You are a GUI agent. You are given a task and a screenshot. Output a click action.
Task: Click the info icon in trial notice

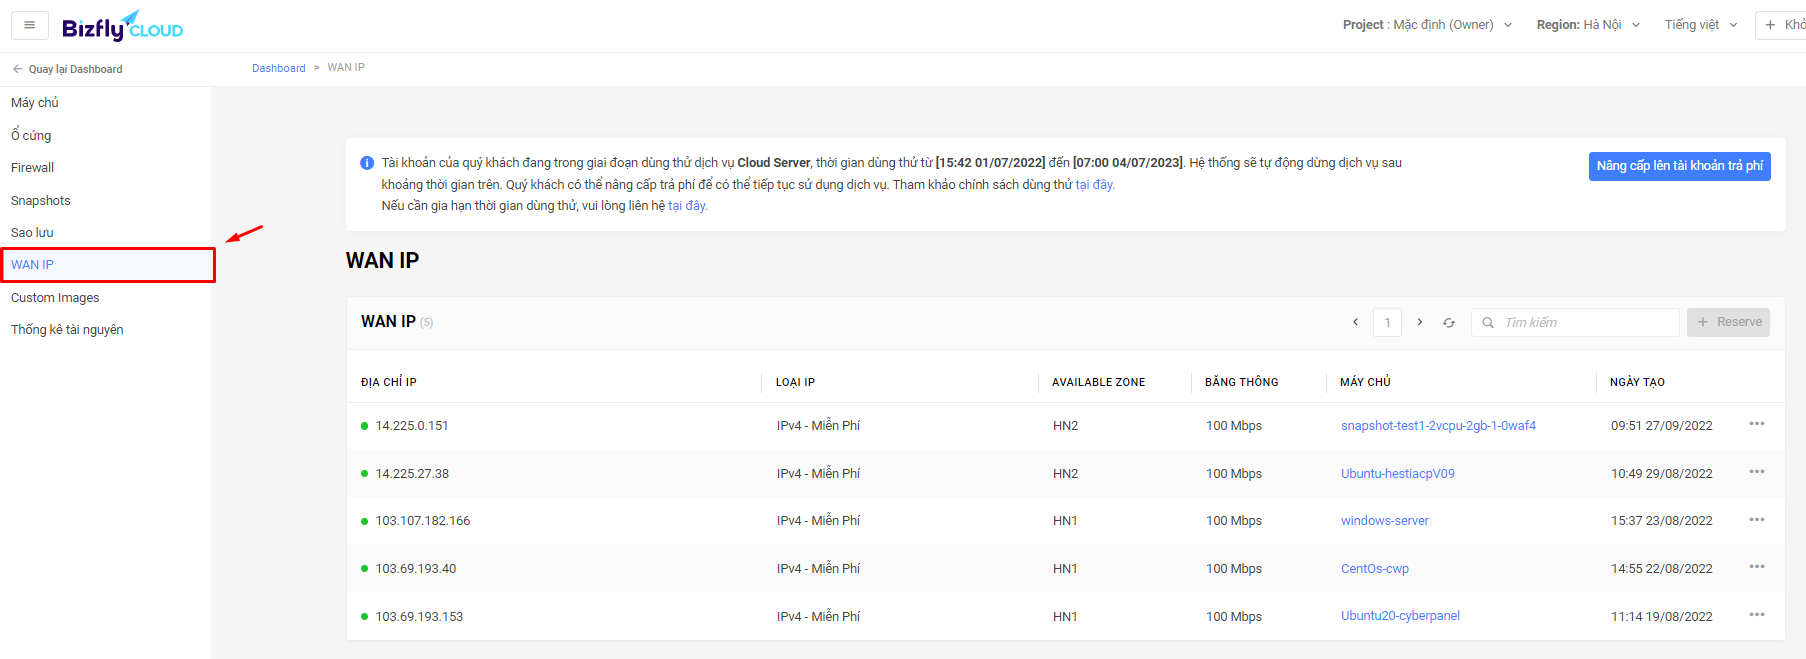(367, 163)
